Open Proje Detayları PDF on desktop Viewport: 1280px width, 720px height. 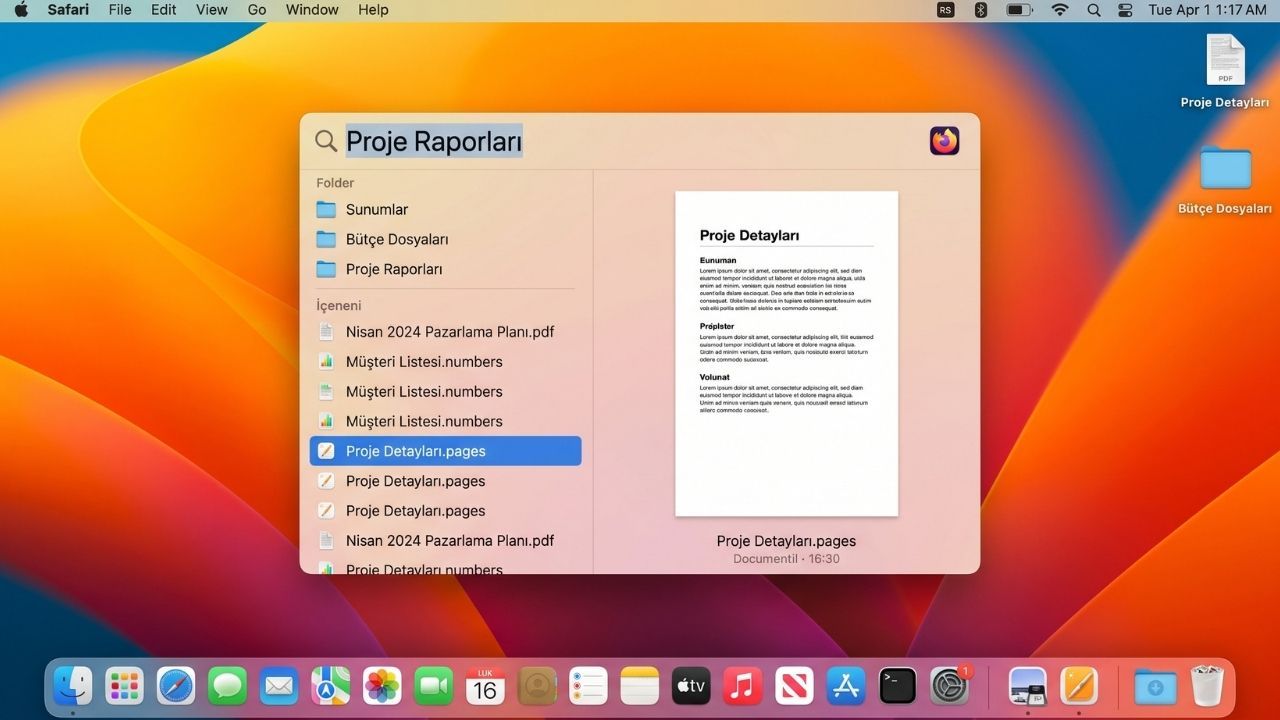point(1225,72)
